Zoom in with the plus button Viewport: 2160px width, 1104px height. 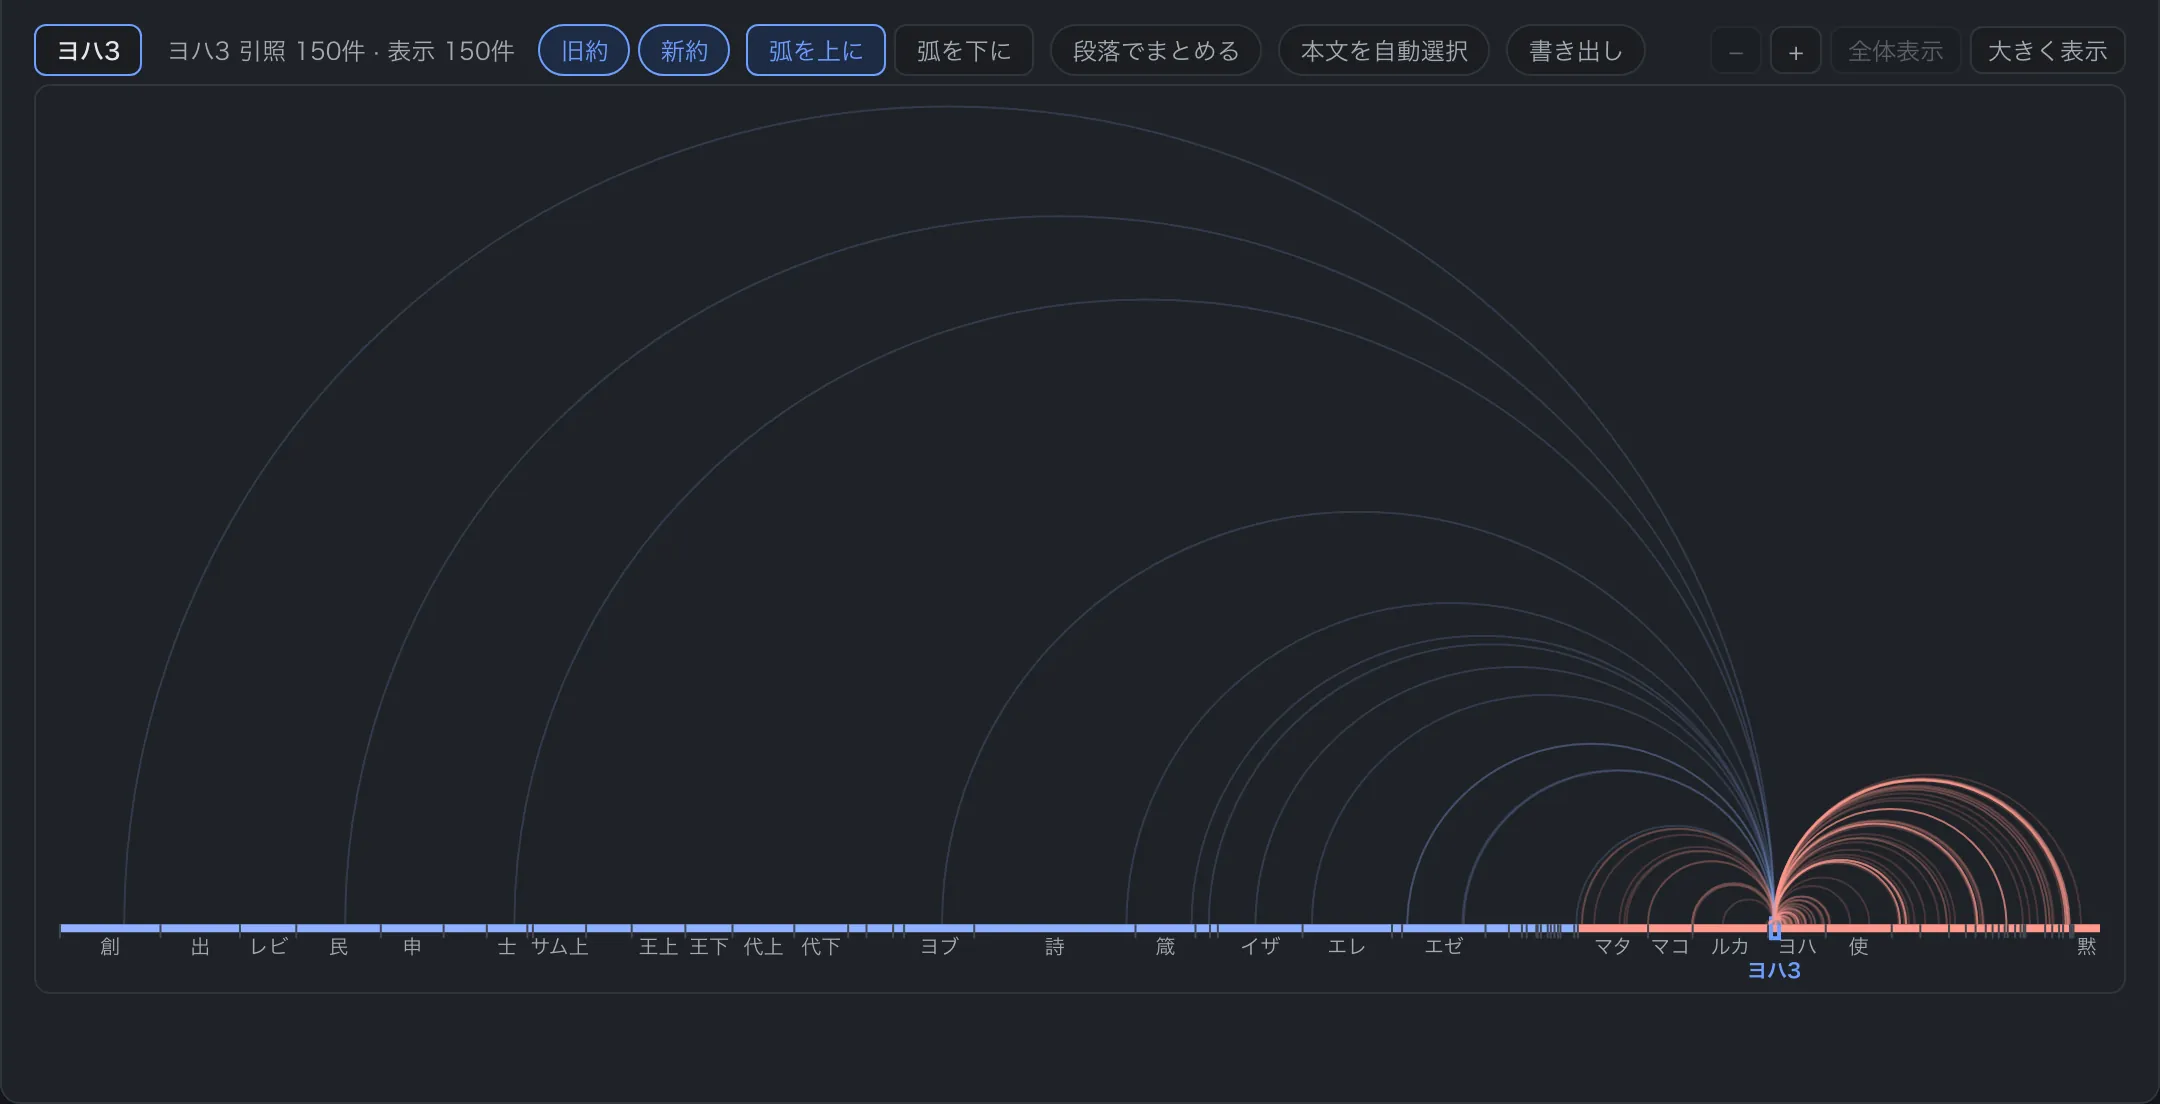pyautogui.click(x=1796, y=51)
